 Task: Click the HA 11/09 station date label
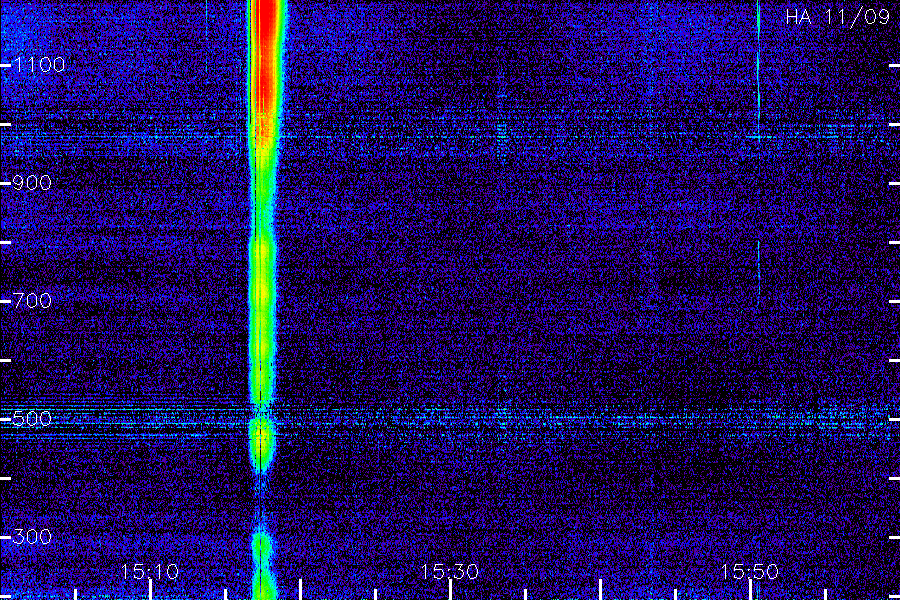click(837, 17)
